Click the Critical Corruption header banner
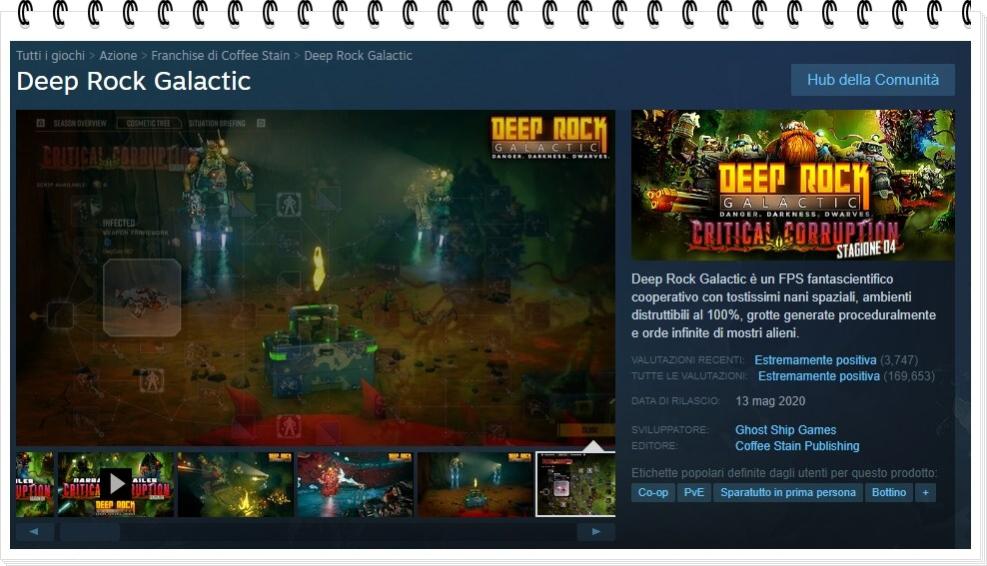987x566 pixels. pyautogui.click(x=792, y=185)
